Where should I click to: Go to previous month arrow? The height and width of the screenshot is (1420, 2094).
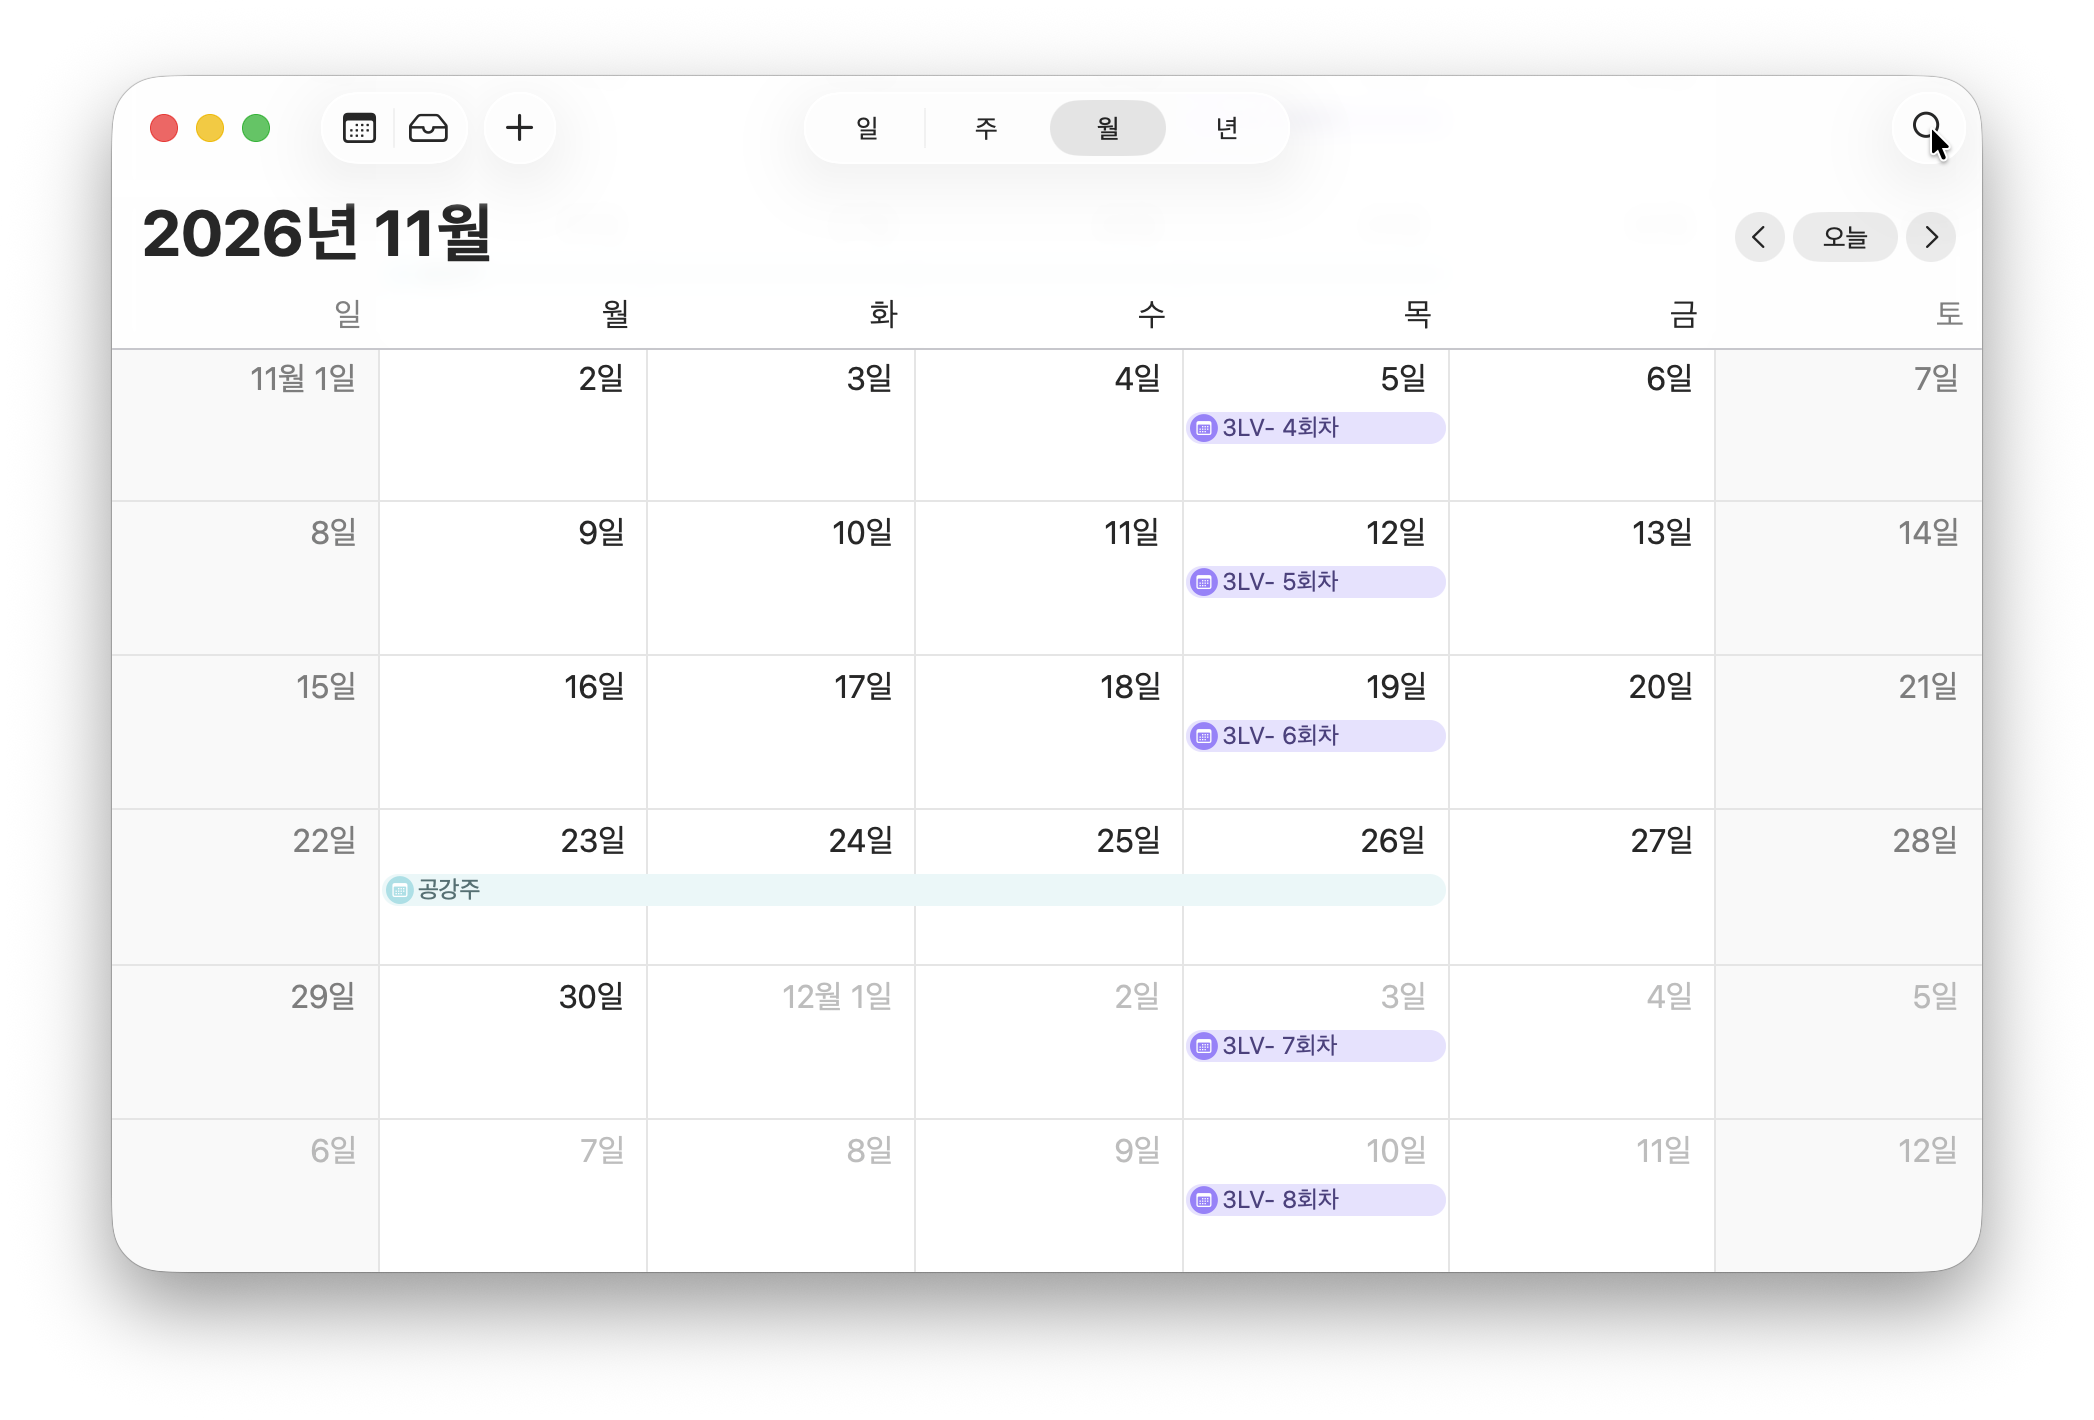[1759, 237]
